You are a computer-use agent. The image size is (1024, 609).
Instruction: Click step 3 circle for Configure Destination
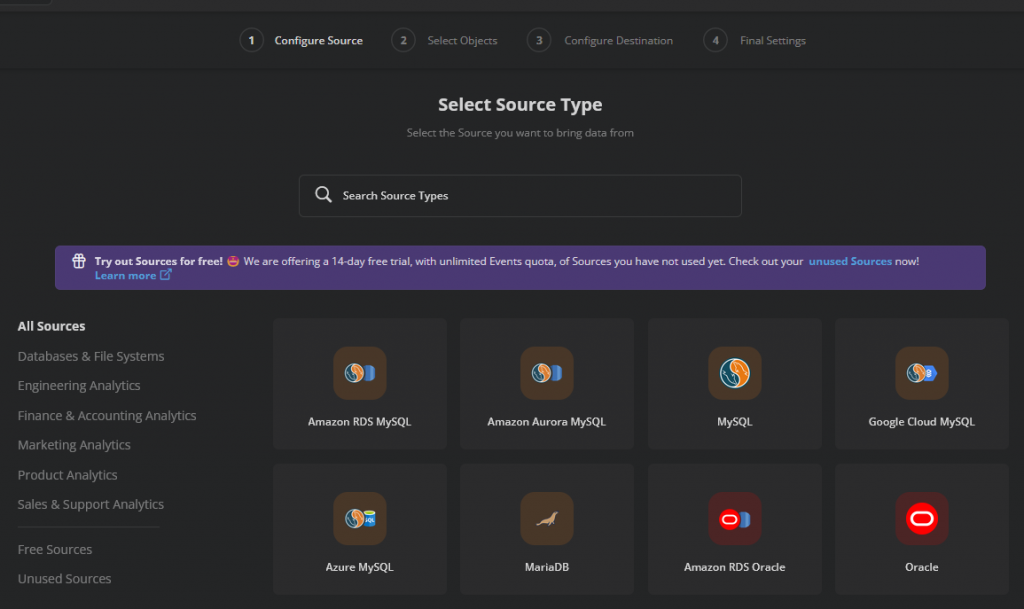pyautogui.click(x=539, y=40)
